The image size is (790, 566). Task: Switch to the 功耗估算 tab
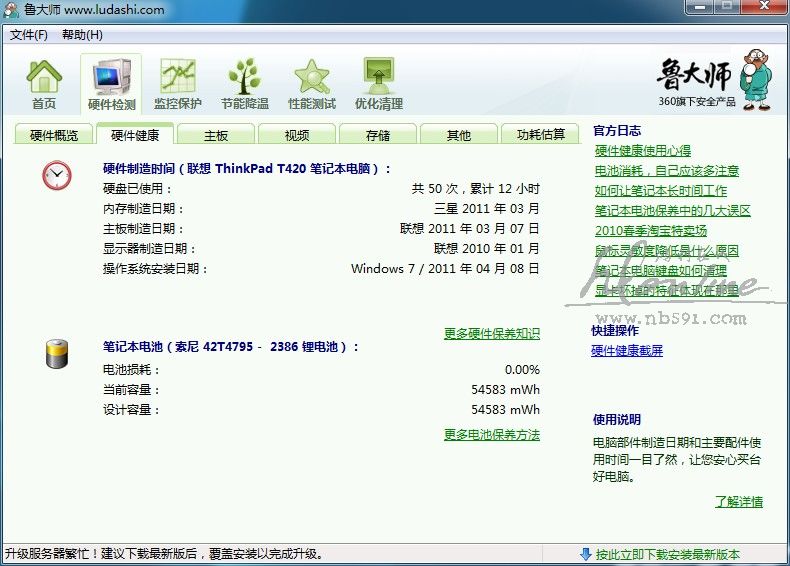click(540, 135)
